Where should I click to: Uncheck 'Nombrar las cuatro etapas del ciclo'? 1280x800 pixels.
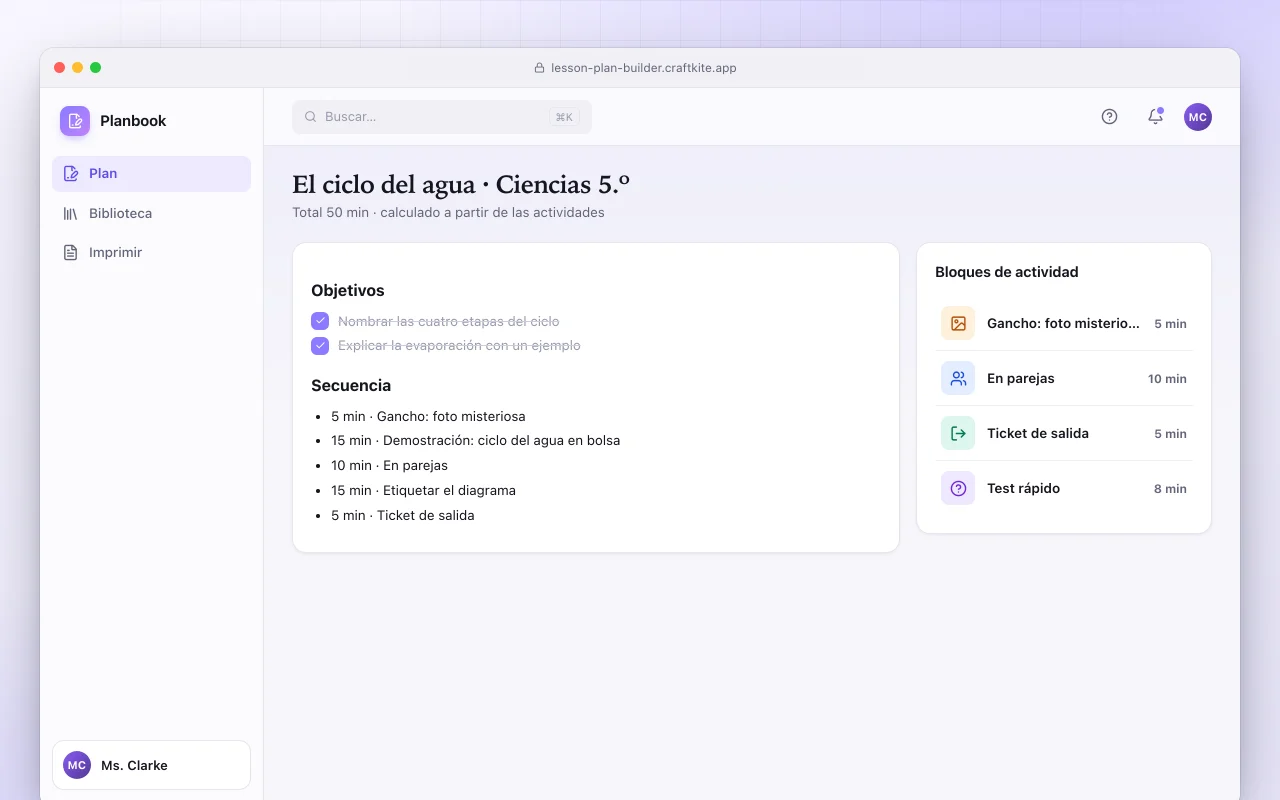[320, 321]
